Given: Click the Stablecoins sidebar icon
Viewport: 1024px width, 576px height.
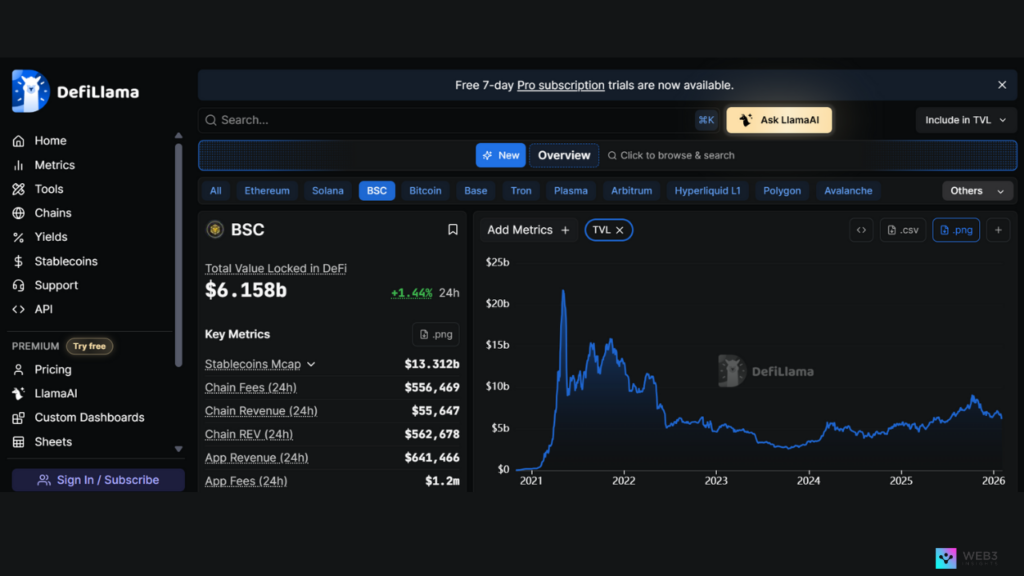Looking at the screenshot, I should pos(19,261).
